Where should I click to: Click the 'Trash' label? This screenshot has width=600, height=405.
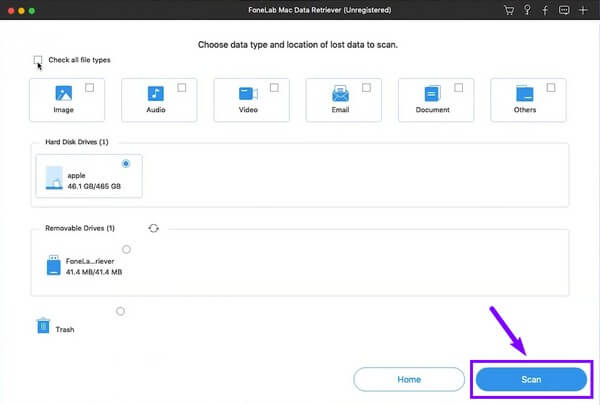coord(65,330)
